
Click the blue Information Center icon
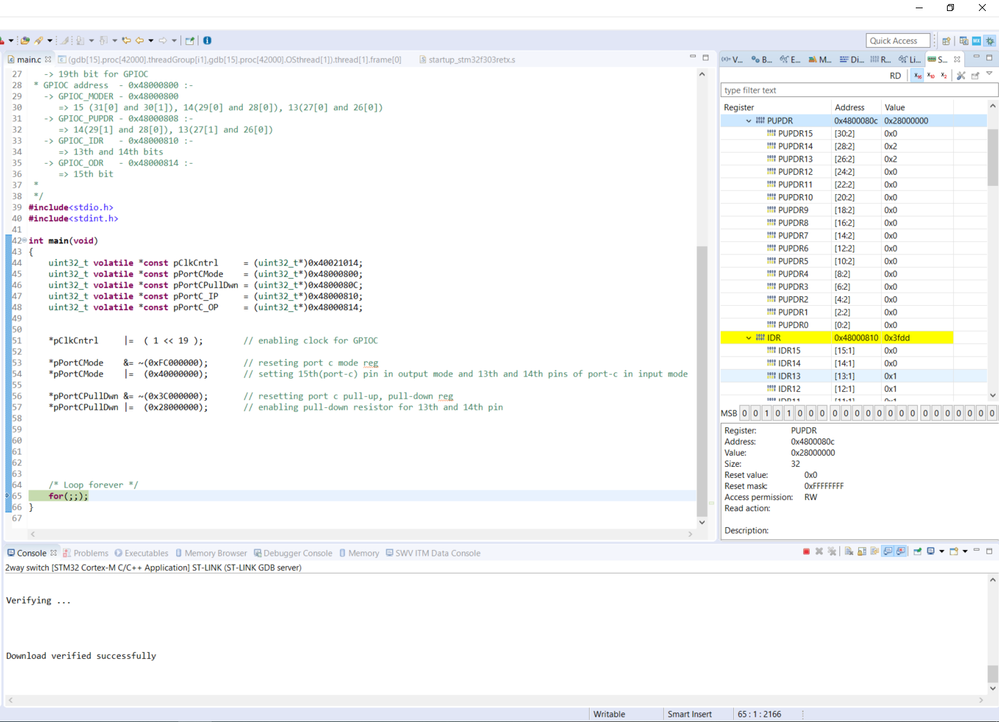[207, 40]
